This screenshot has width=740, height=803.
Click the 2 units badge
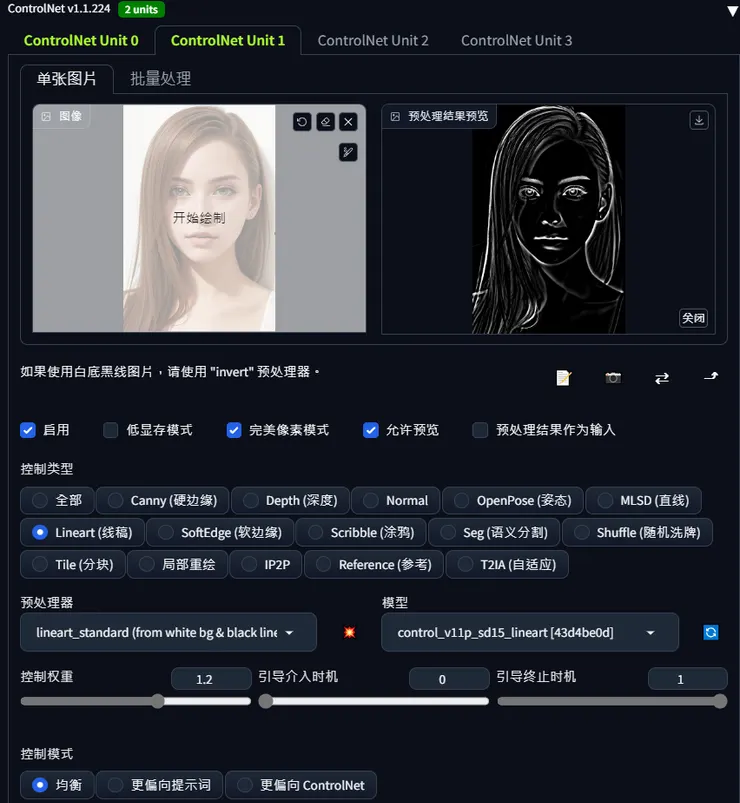point(141,9)
